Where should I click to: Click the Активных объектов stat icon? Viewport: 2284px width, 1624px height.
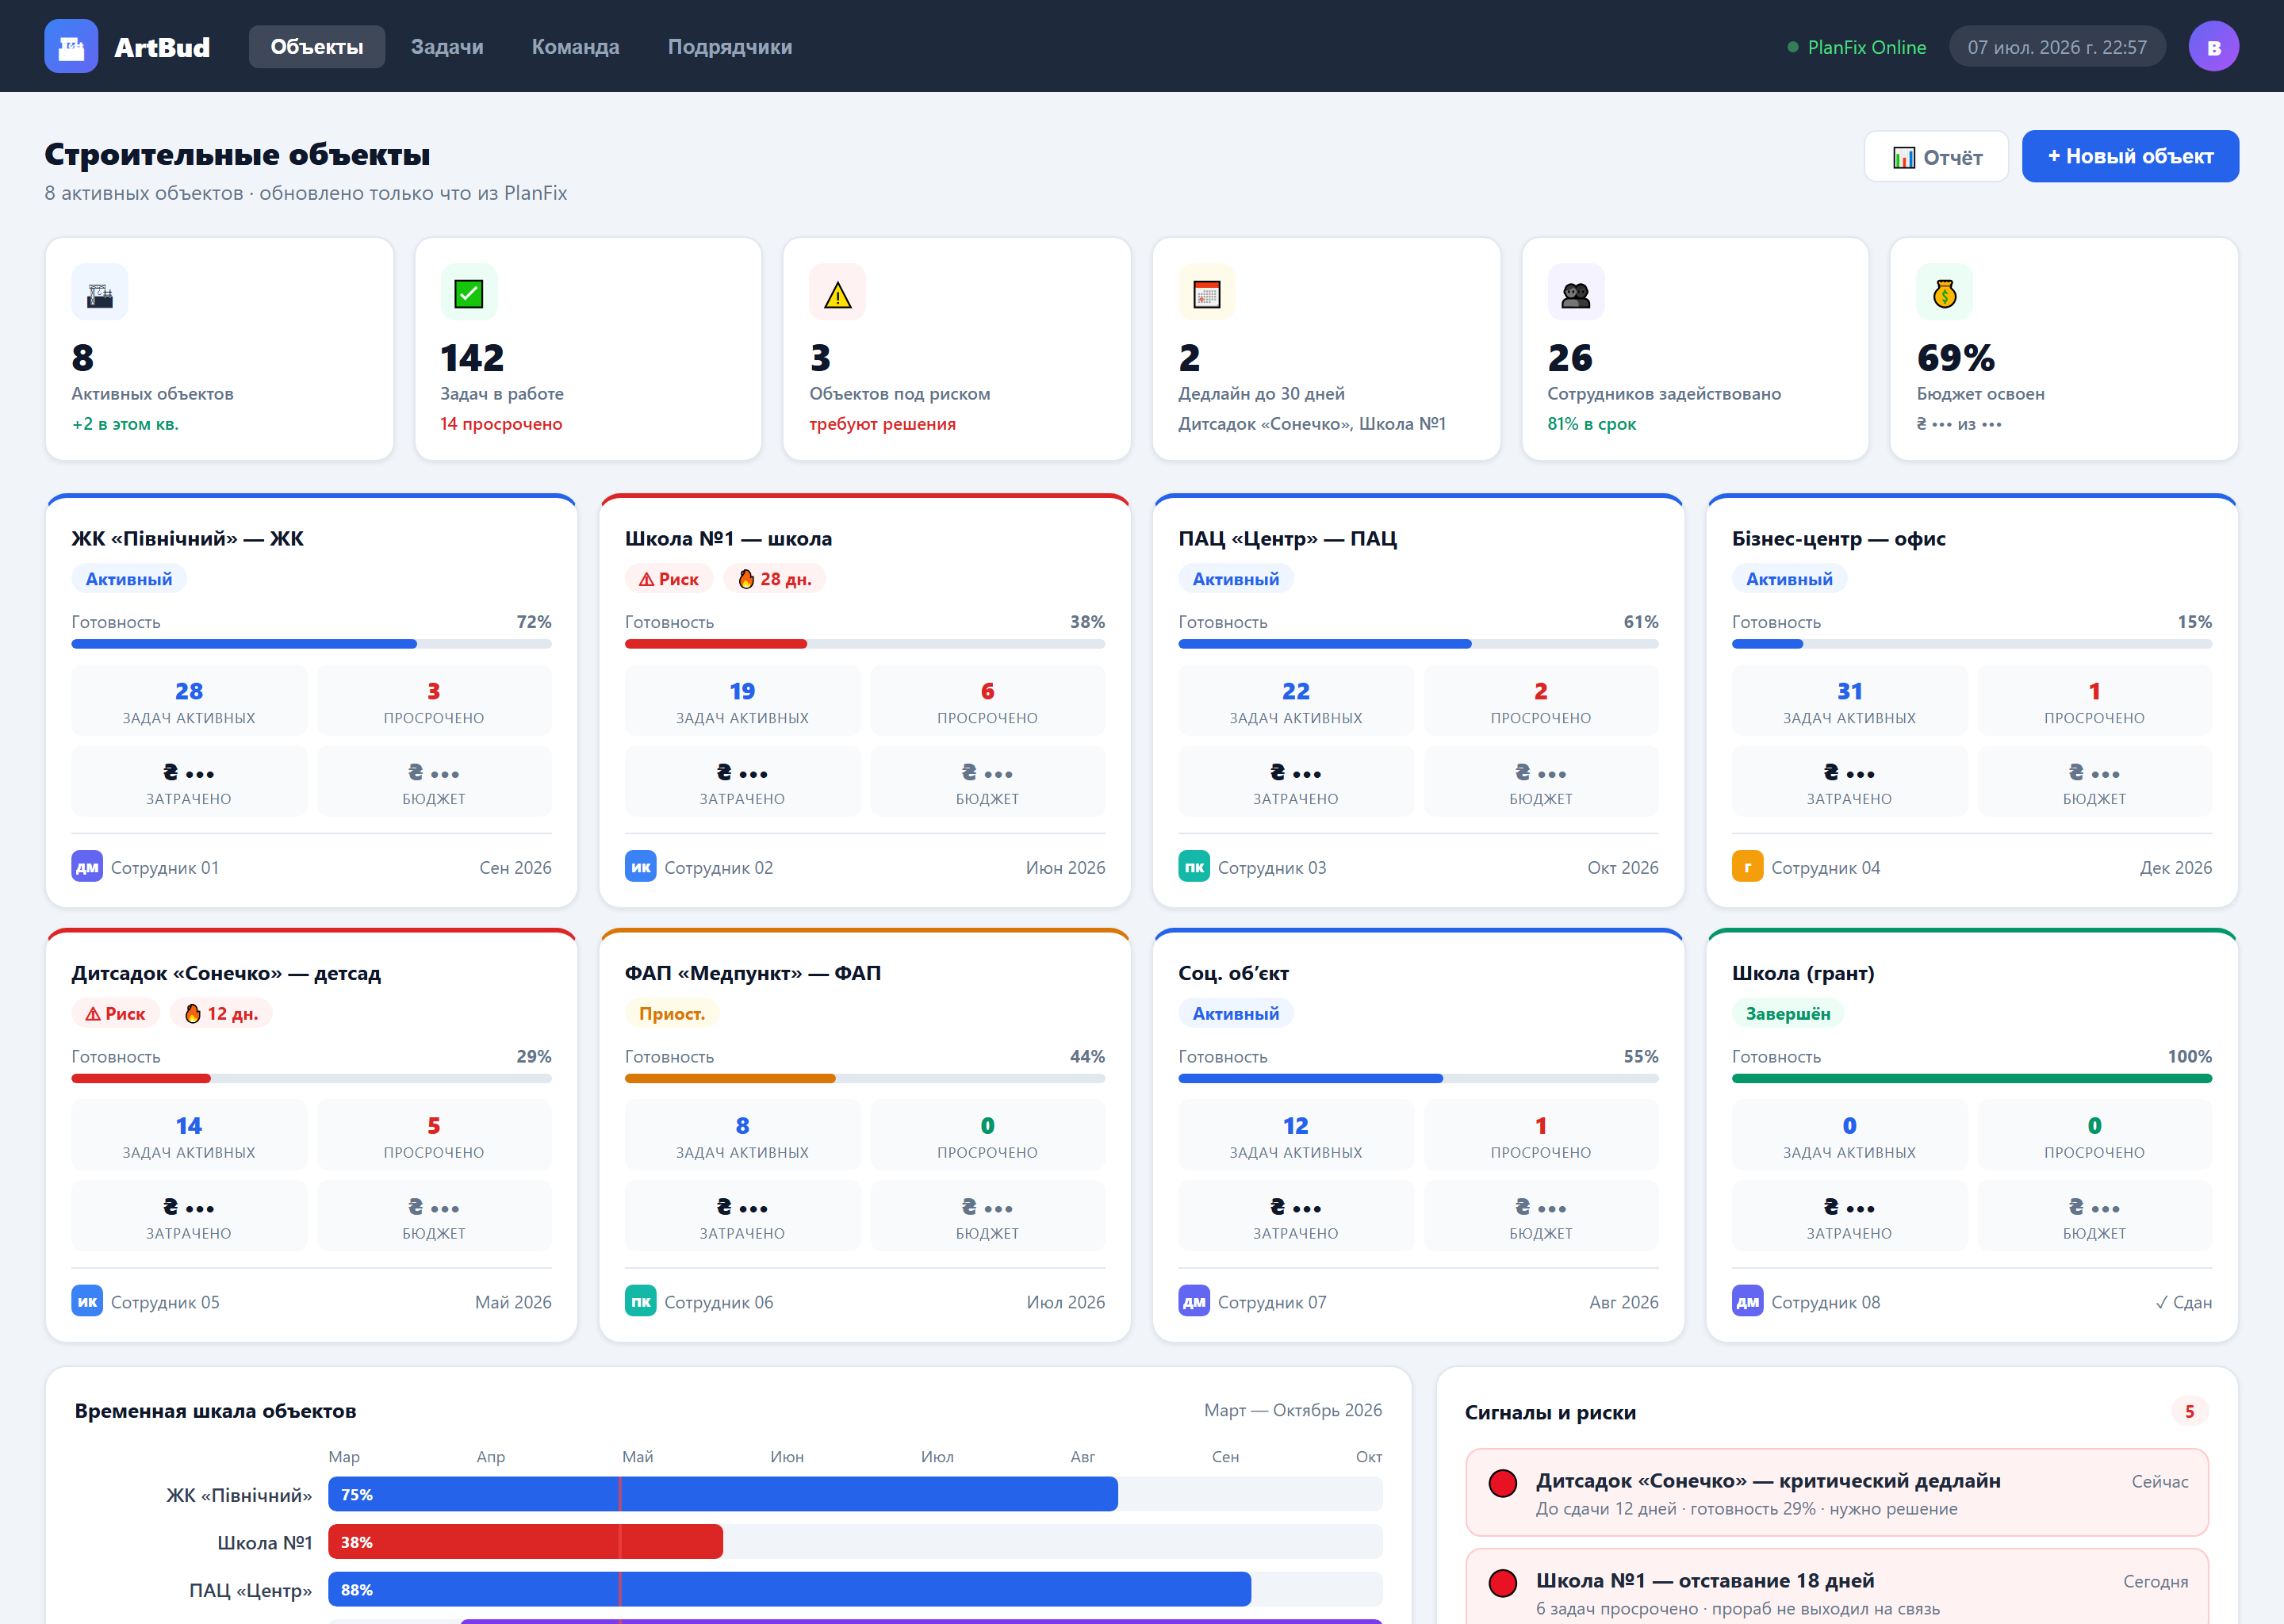click(100, 292)
